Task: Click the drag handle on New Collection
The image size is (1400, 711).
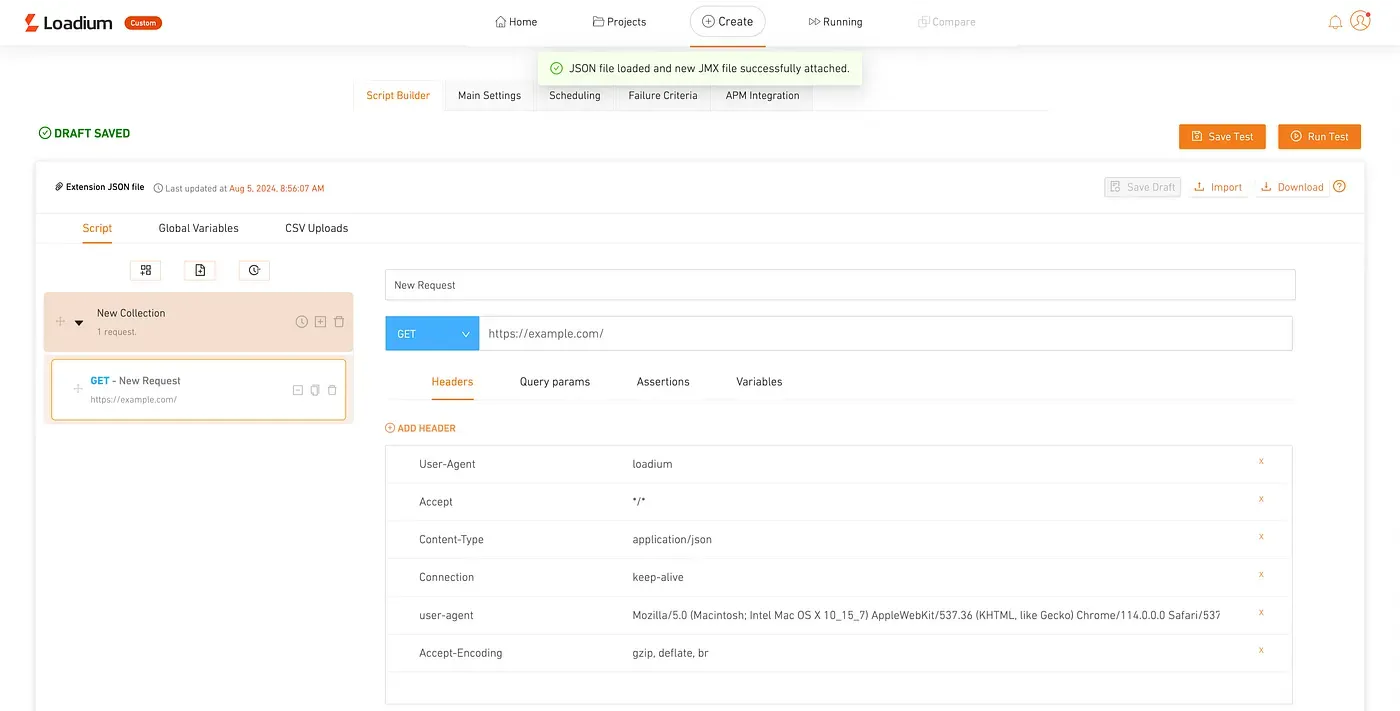Action: 60,322
